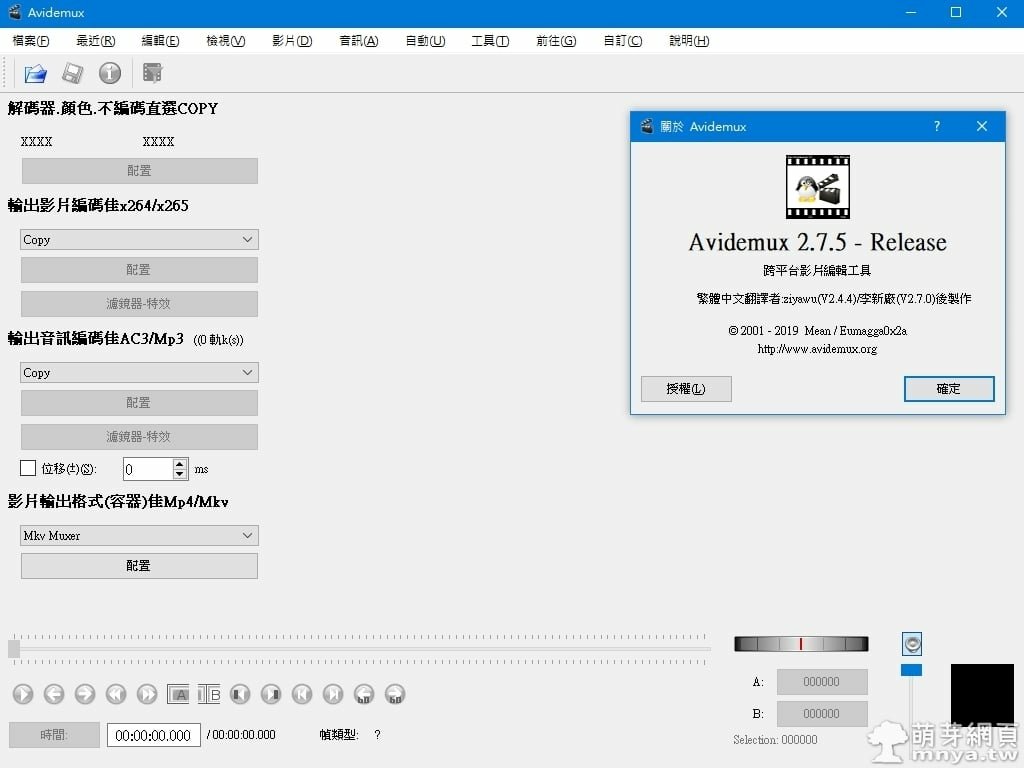
Task: Click the jog shuttle wheel control
Action: [801, 644]
